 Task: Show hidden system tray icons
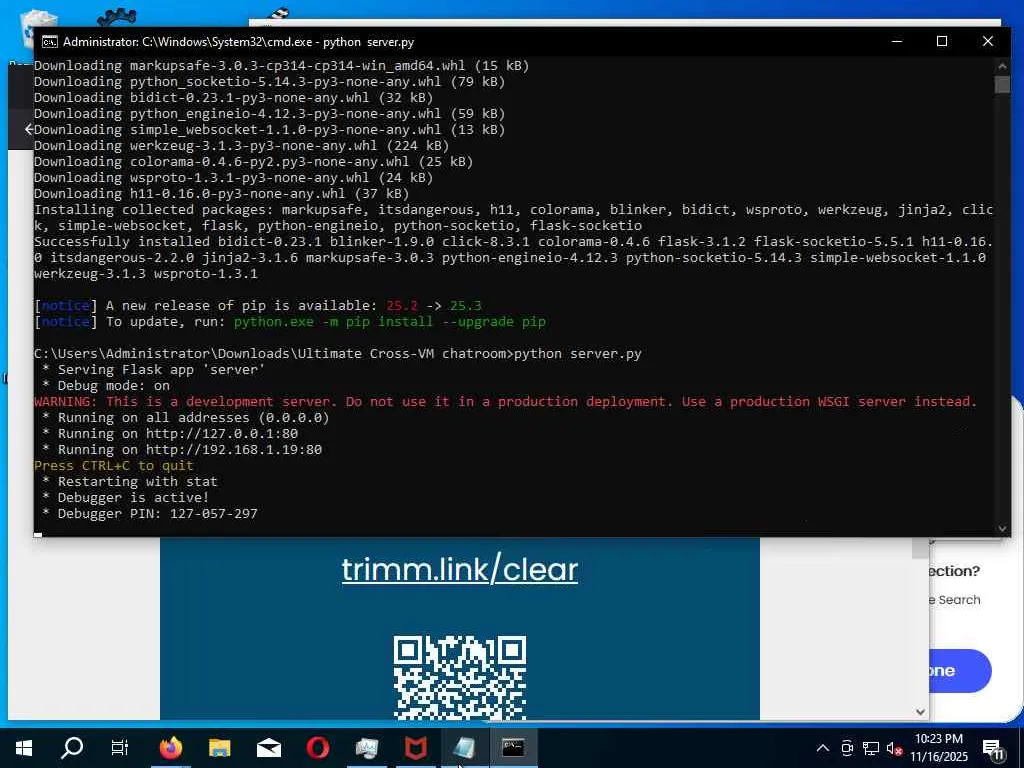[x=823, y=748]
